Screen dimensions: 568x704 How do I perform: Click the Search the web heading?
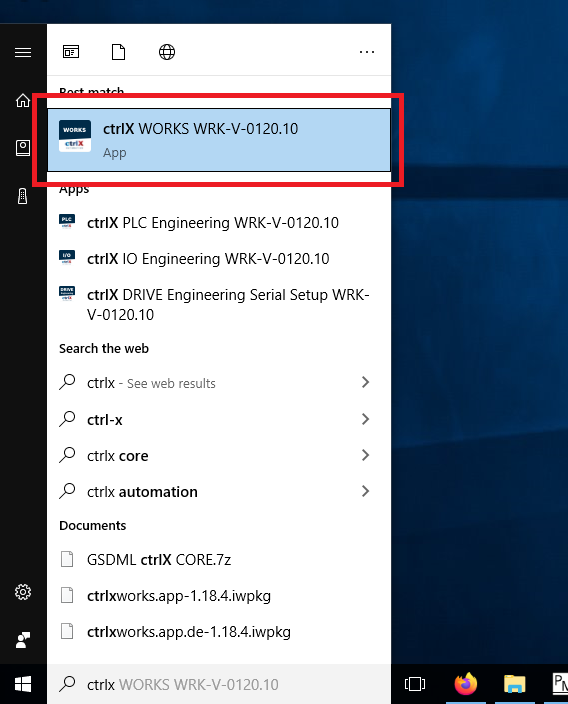click(x=104, y=348)
